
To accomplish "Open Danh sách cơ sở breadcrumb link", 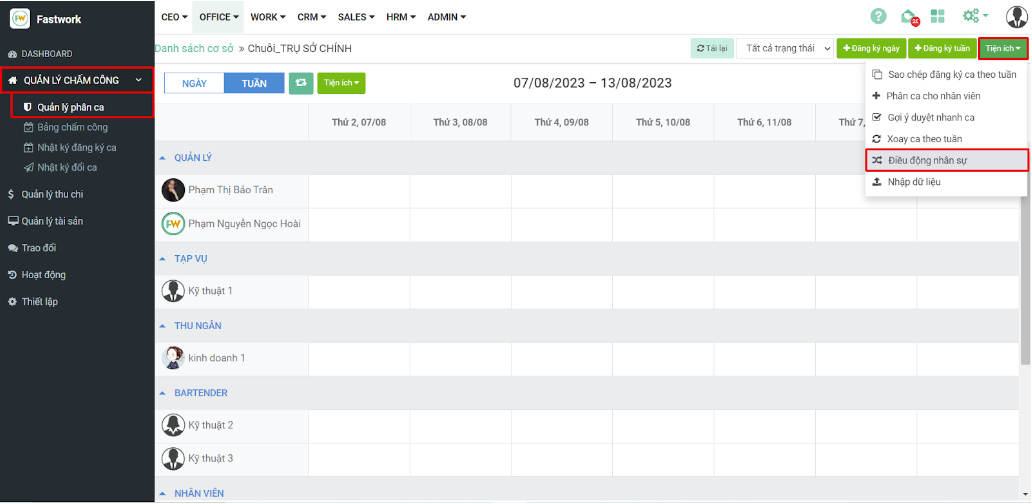I will tap(194, 48).
